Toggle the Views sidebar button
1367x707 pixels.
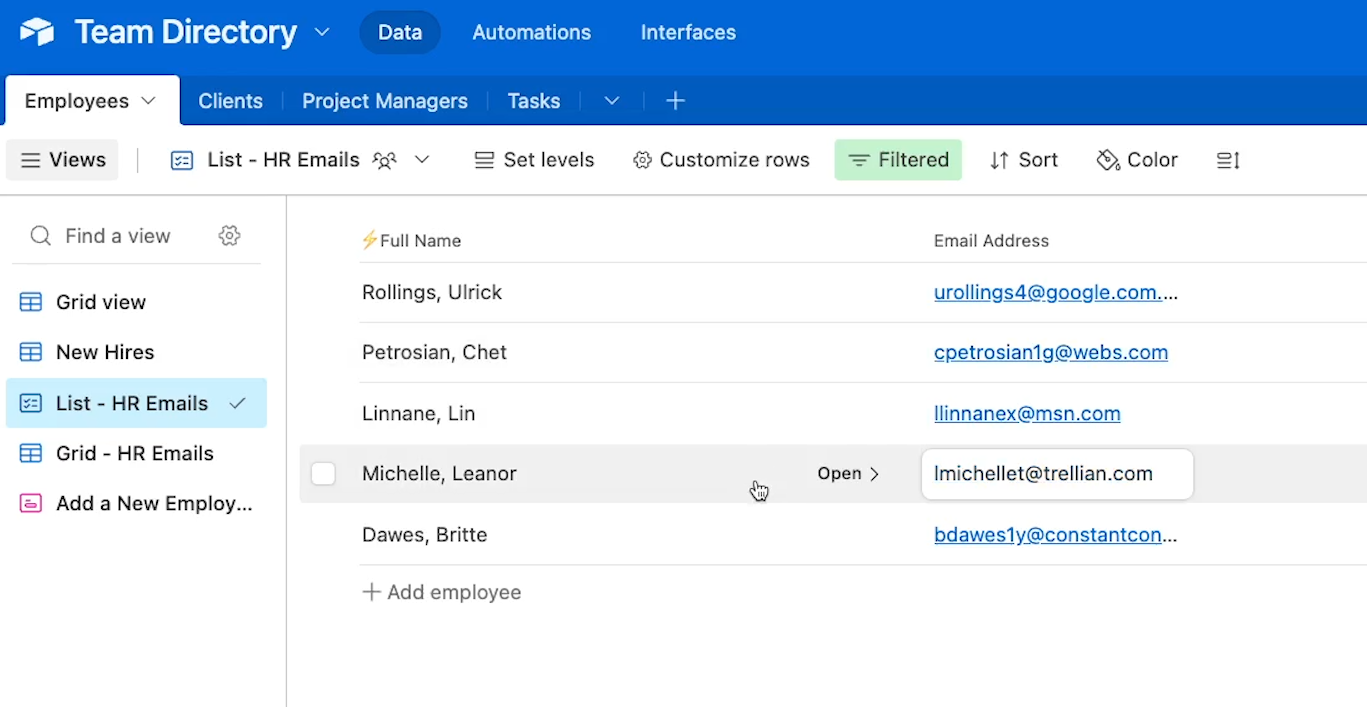point(63,160)
